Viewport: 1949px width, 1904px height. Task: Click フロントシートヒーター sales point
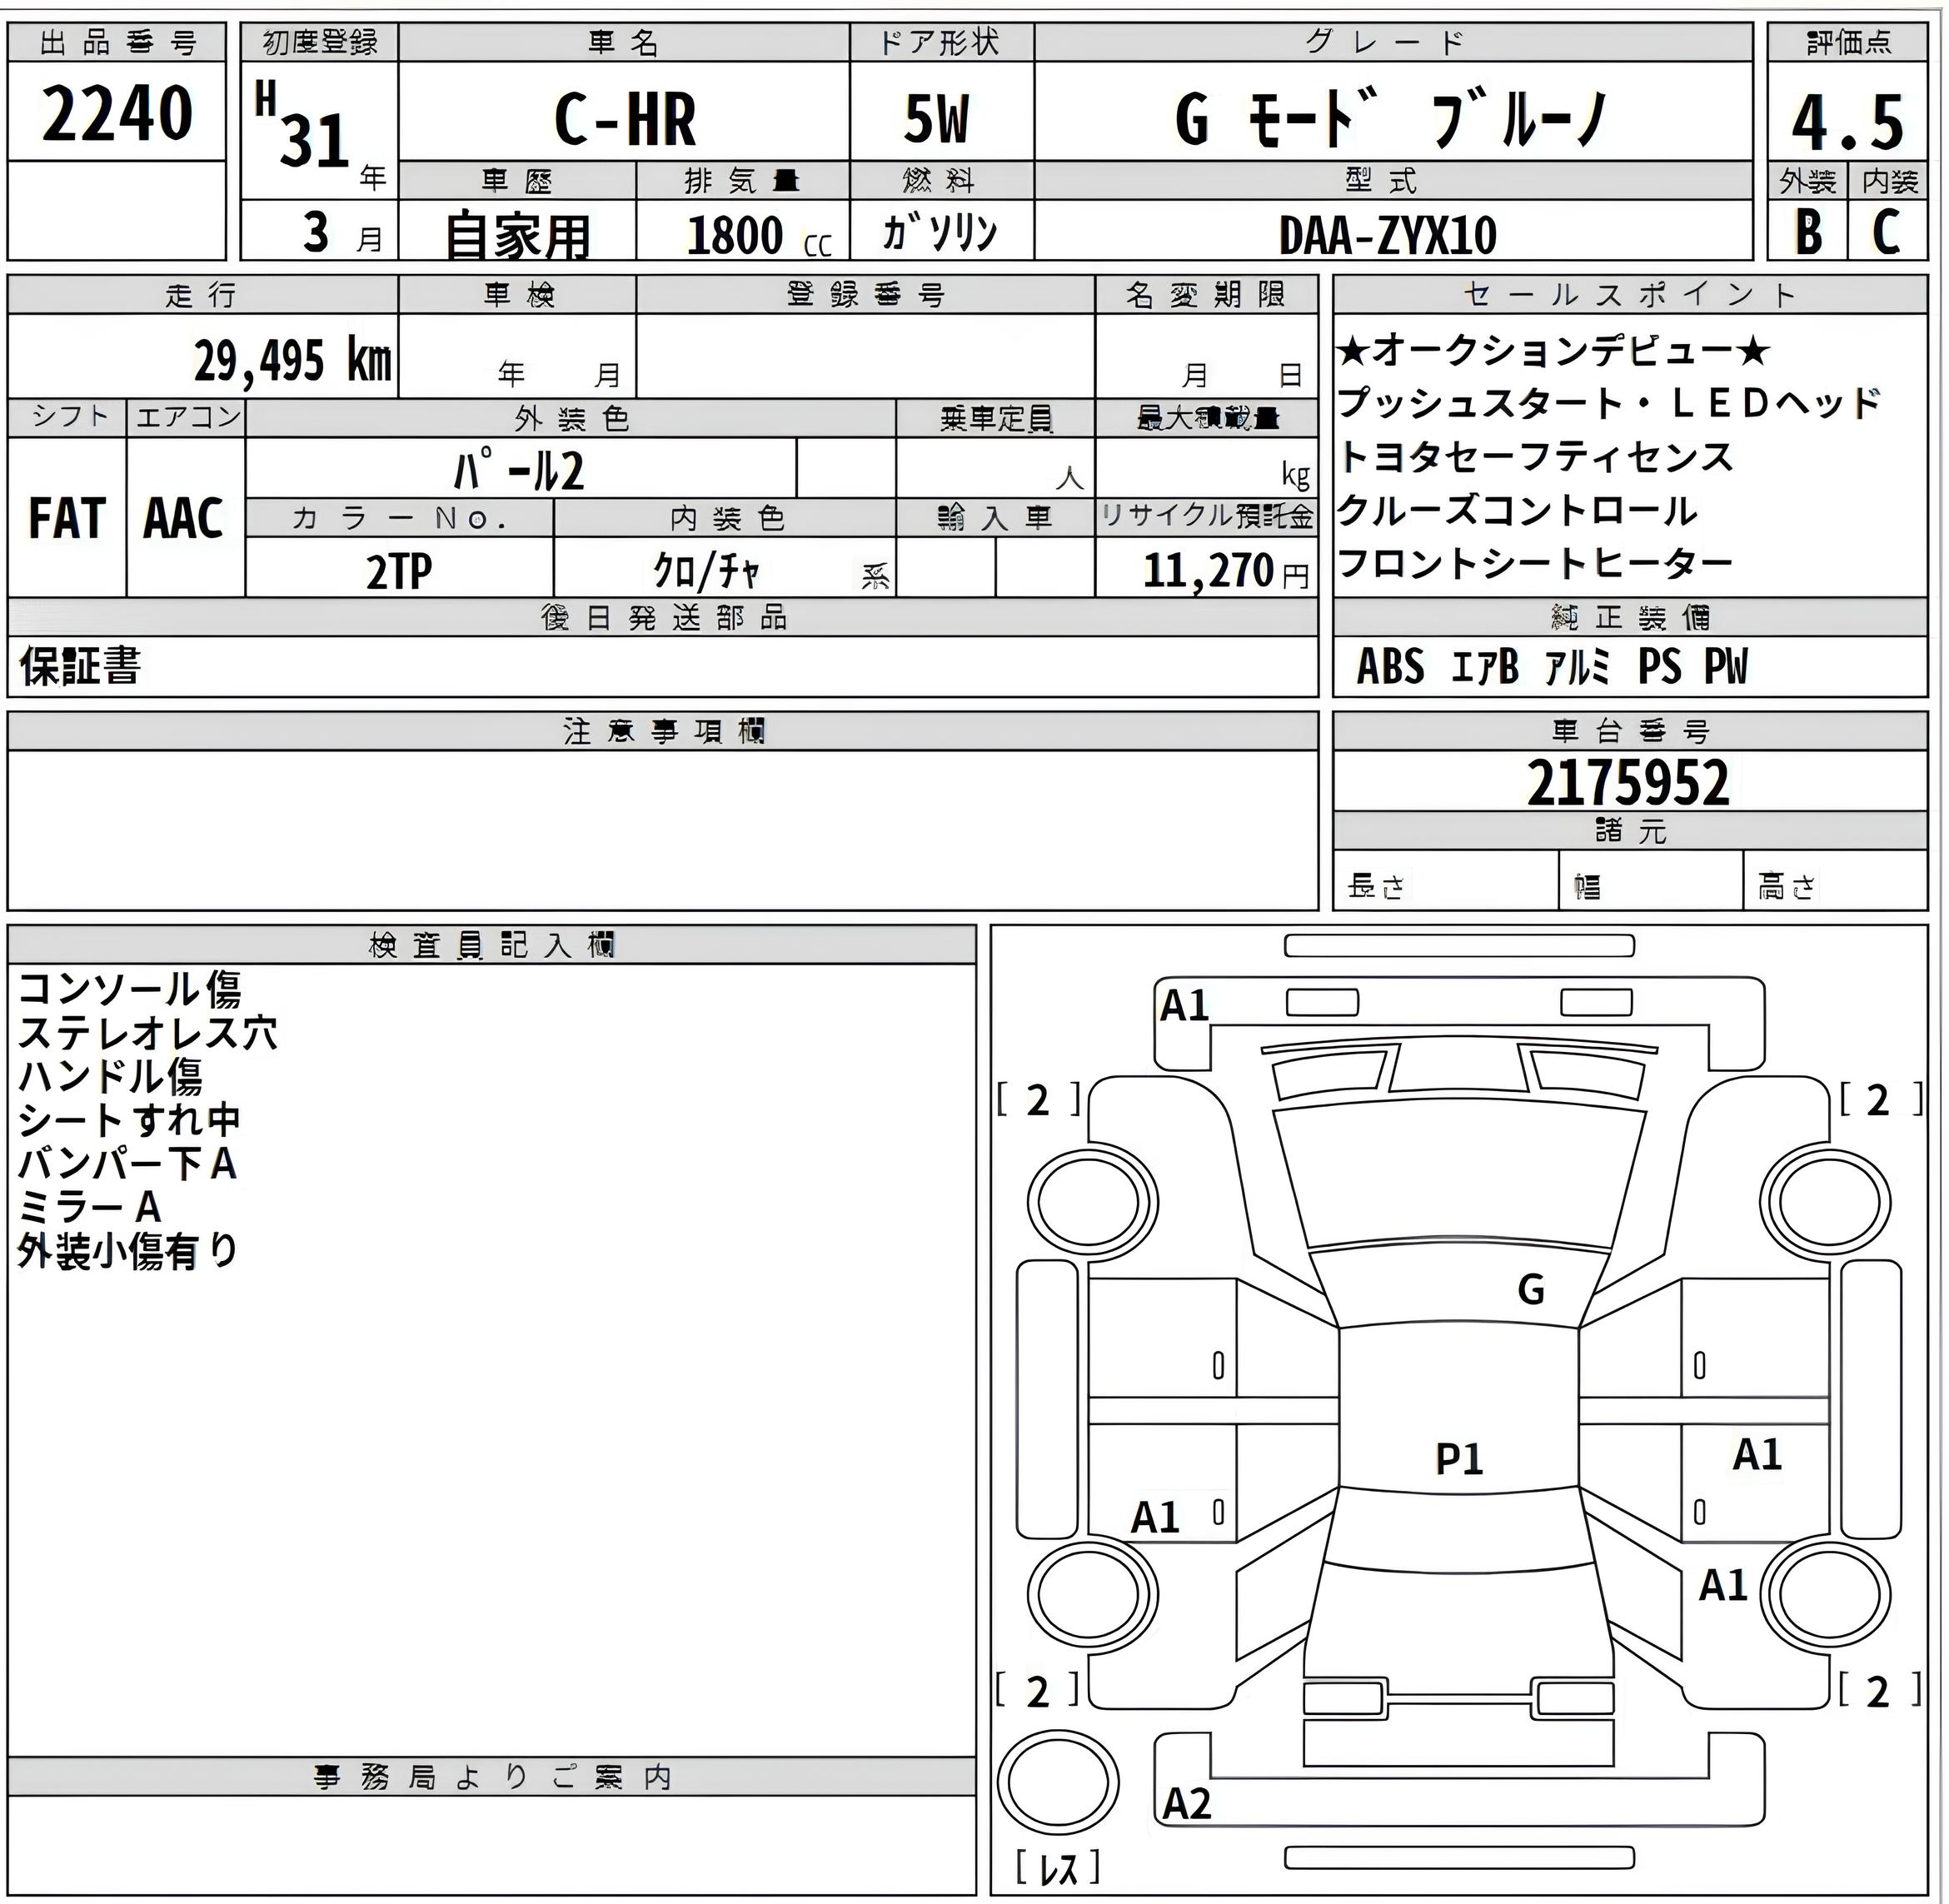coord(1534,564)
